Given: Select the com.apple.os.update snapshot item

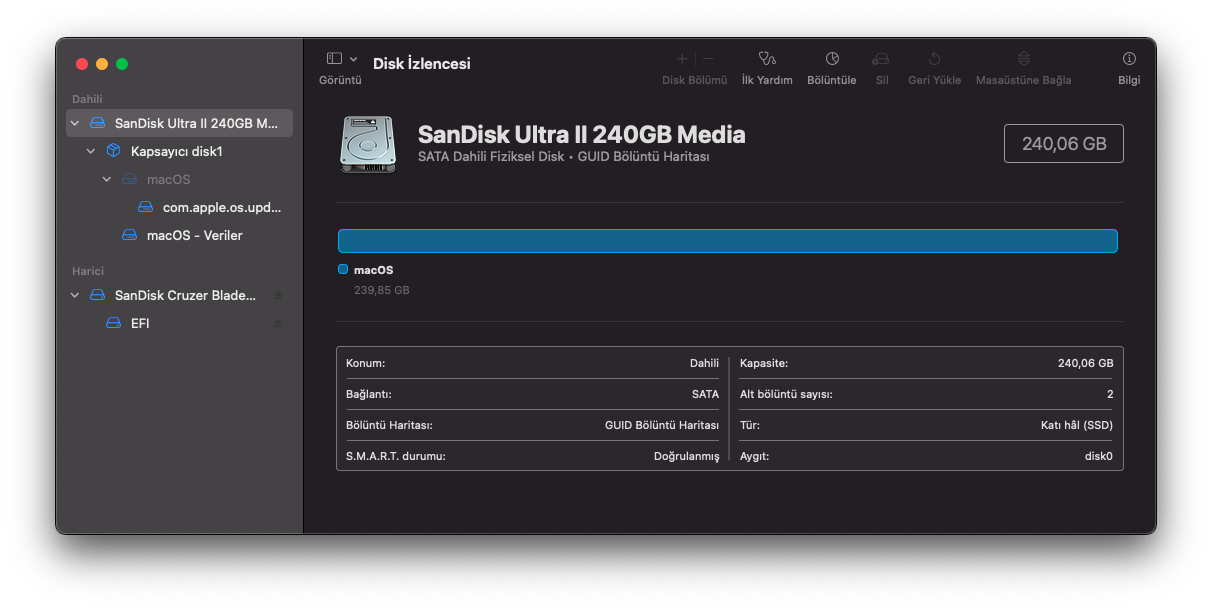Looking at the screenshot, I should pyautogui.click(x=221, y=208).
